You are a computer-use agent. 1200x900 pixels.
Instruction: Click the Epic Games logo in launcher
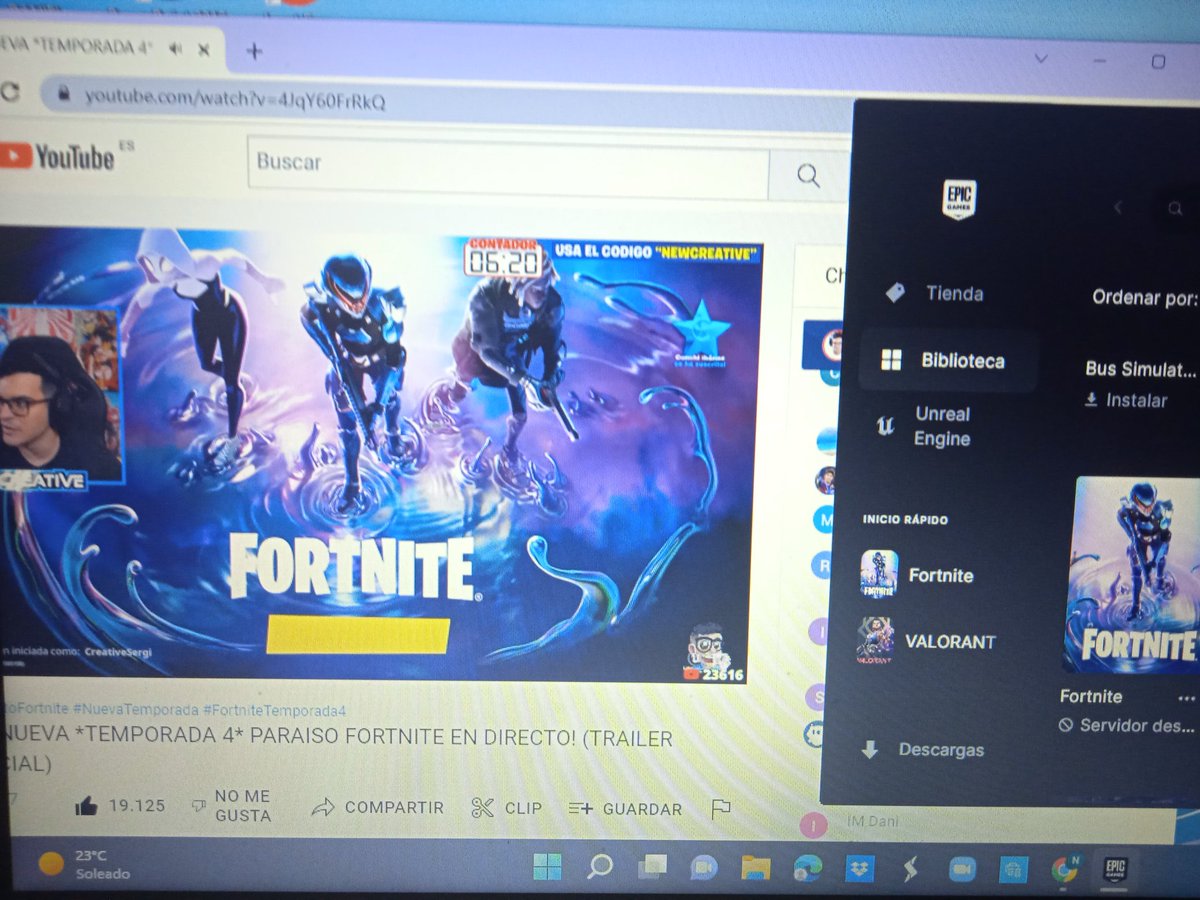click(x=959, y=200)
